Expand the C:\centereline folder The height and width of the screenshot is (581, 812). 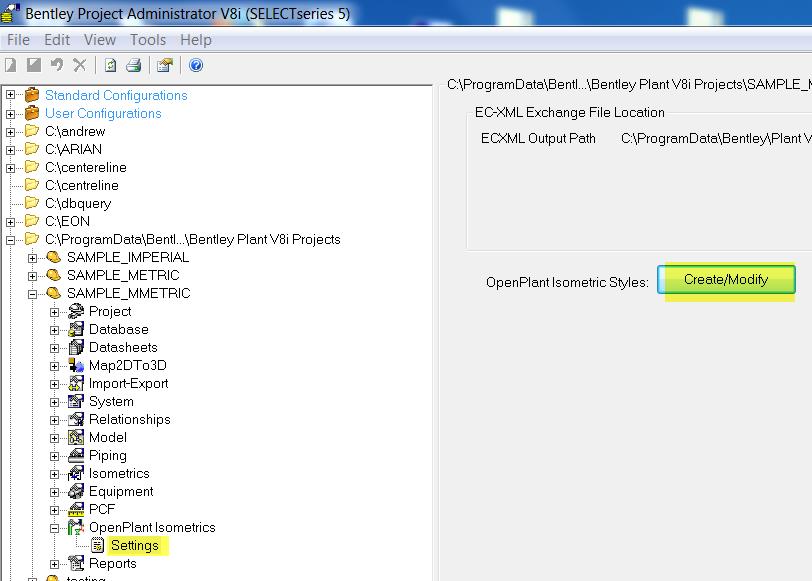pyautogui.click(x=10, y=168)
